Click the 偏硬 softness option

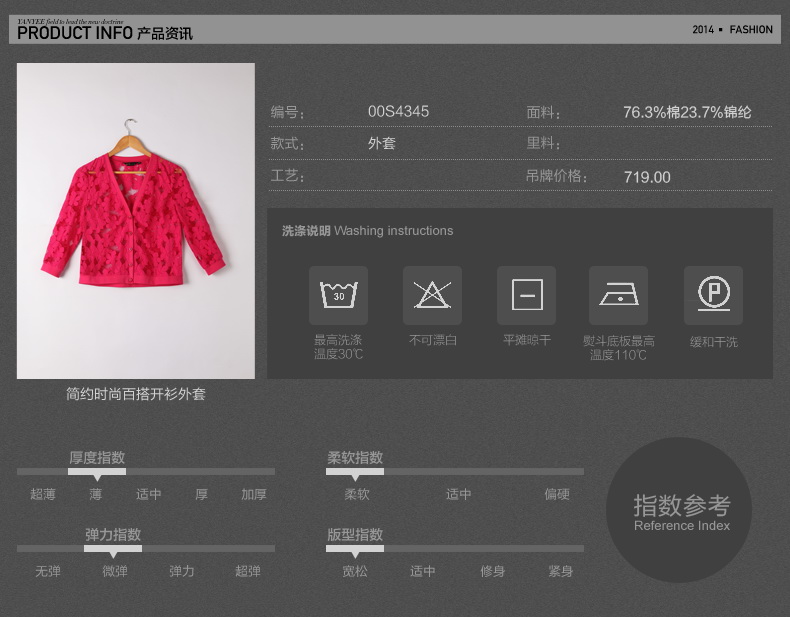(x=557, y=494)
